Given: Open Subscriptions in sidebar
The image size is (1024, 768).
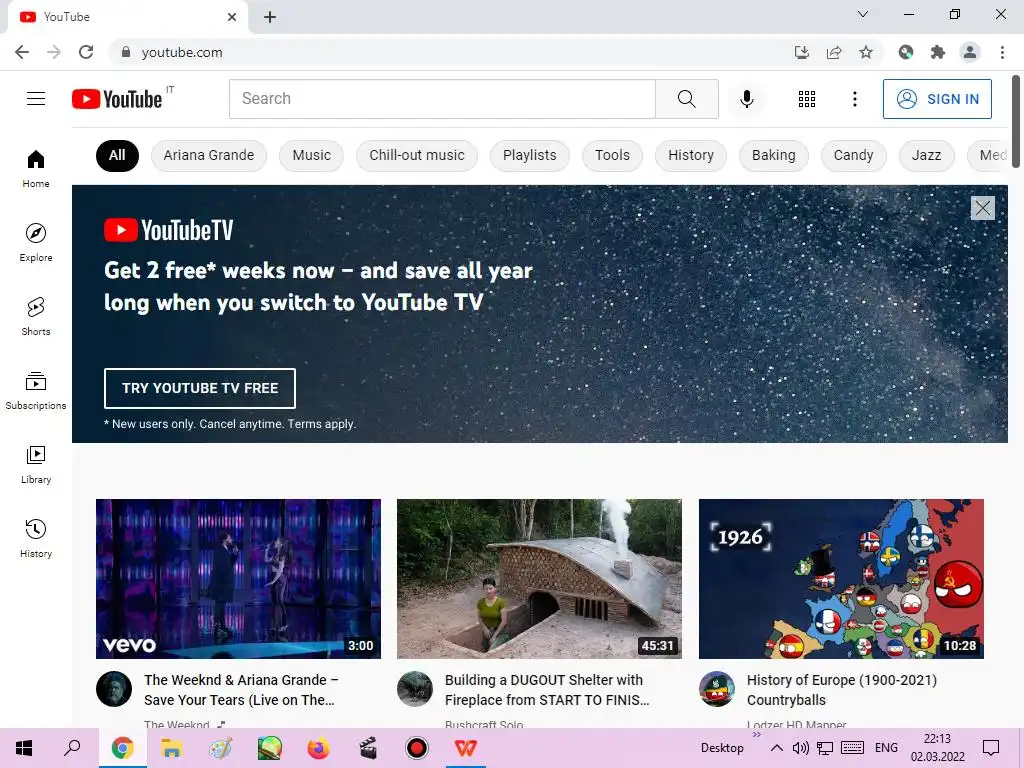Looking at the screenshot, I should [36, 390].
